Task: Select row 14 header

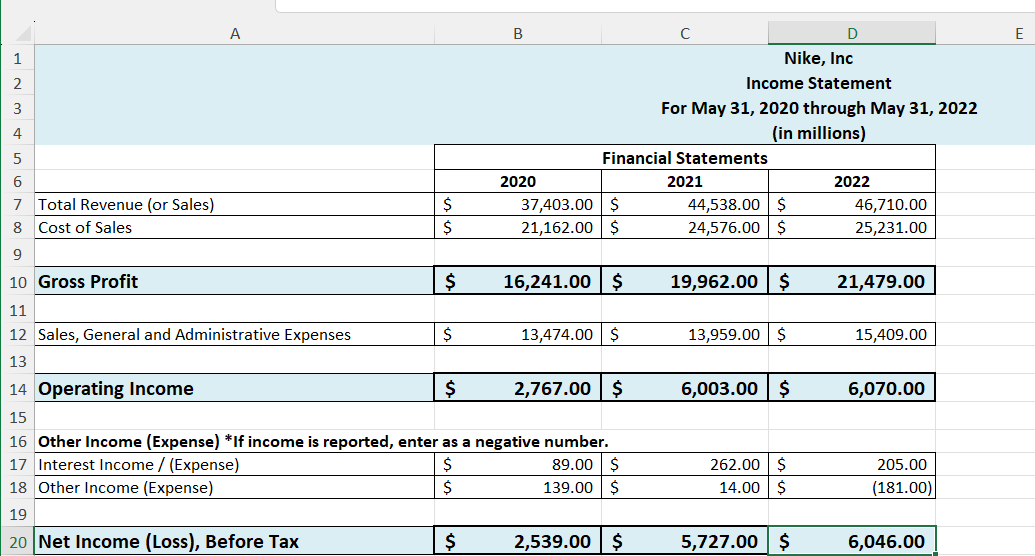Action: click(17, 388)
